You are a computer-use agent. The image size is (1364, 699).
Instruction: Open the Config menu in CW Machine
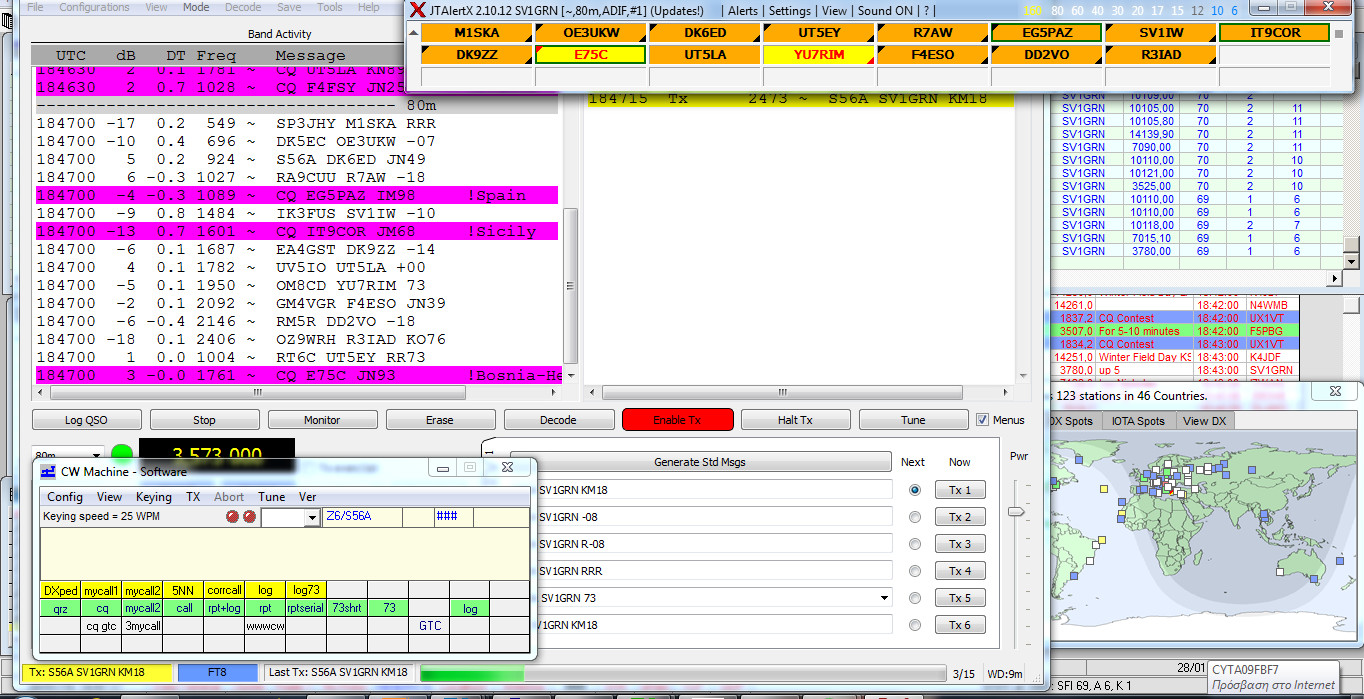coord(64,497)
